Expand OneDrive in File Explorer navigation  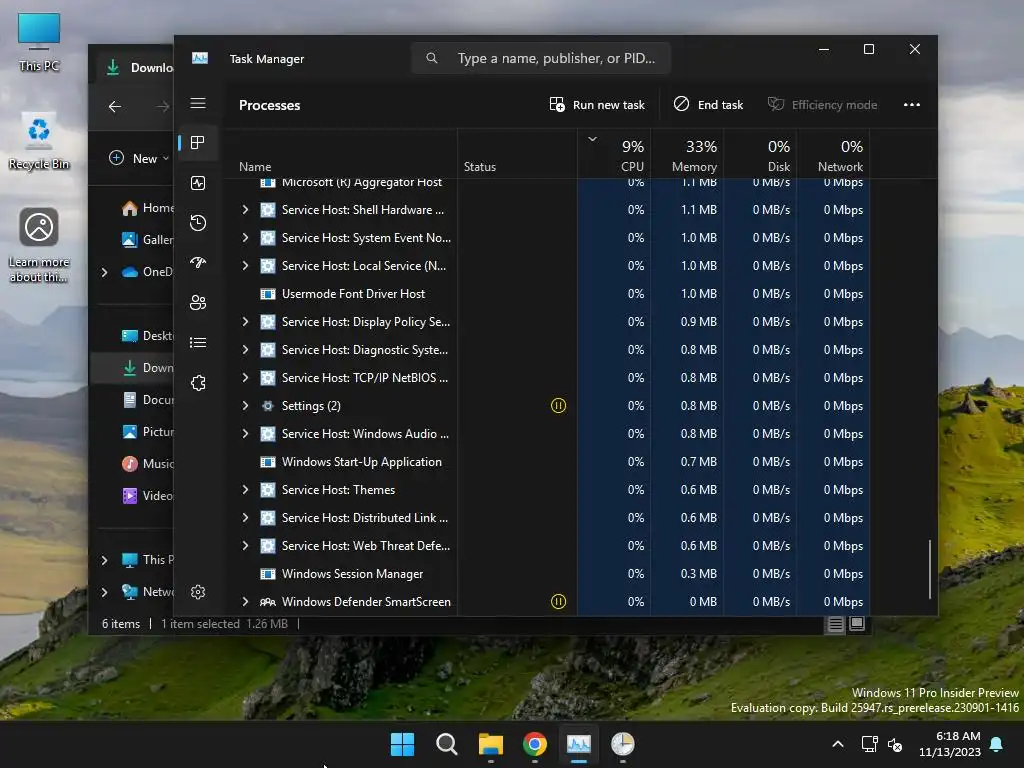pos(104,272)
